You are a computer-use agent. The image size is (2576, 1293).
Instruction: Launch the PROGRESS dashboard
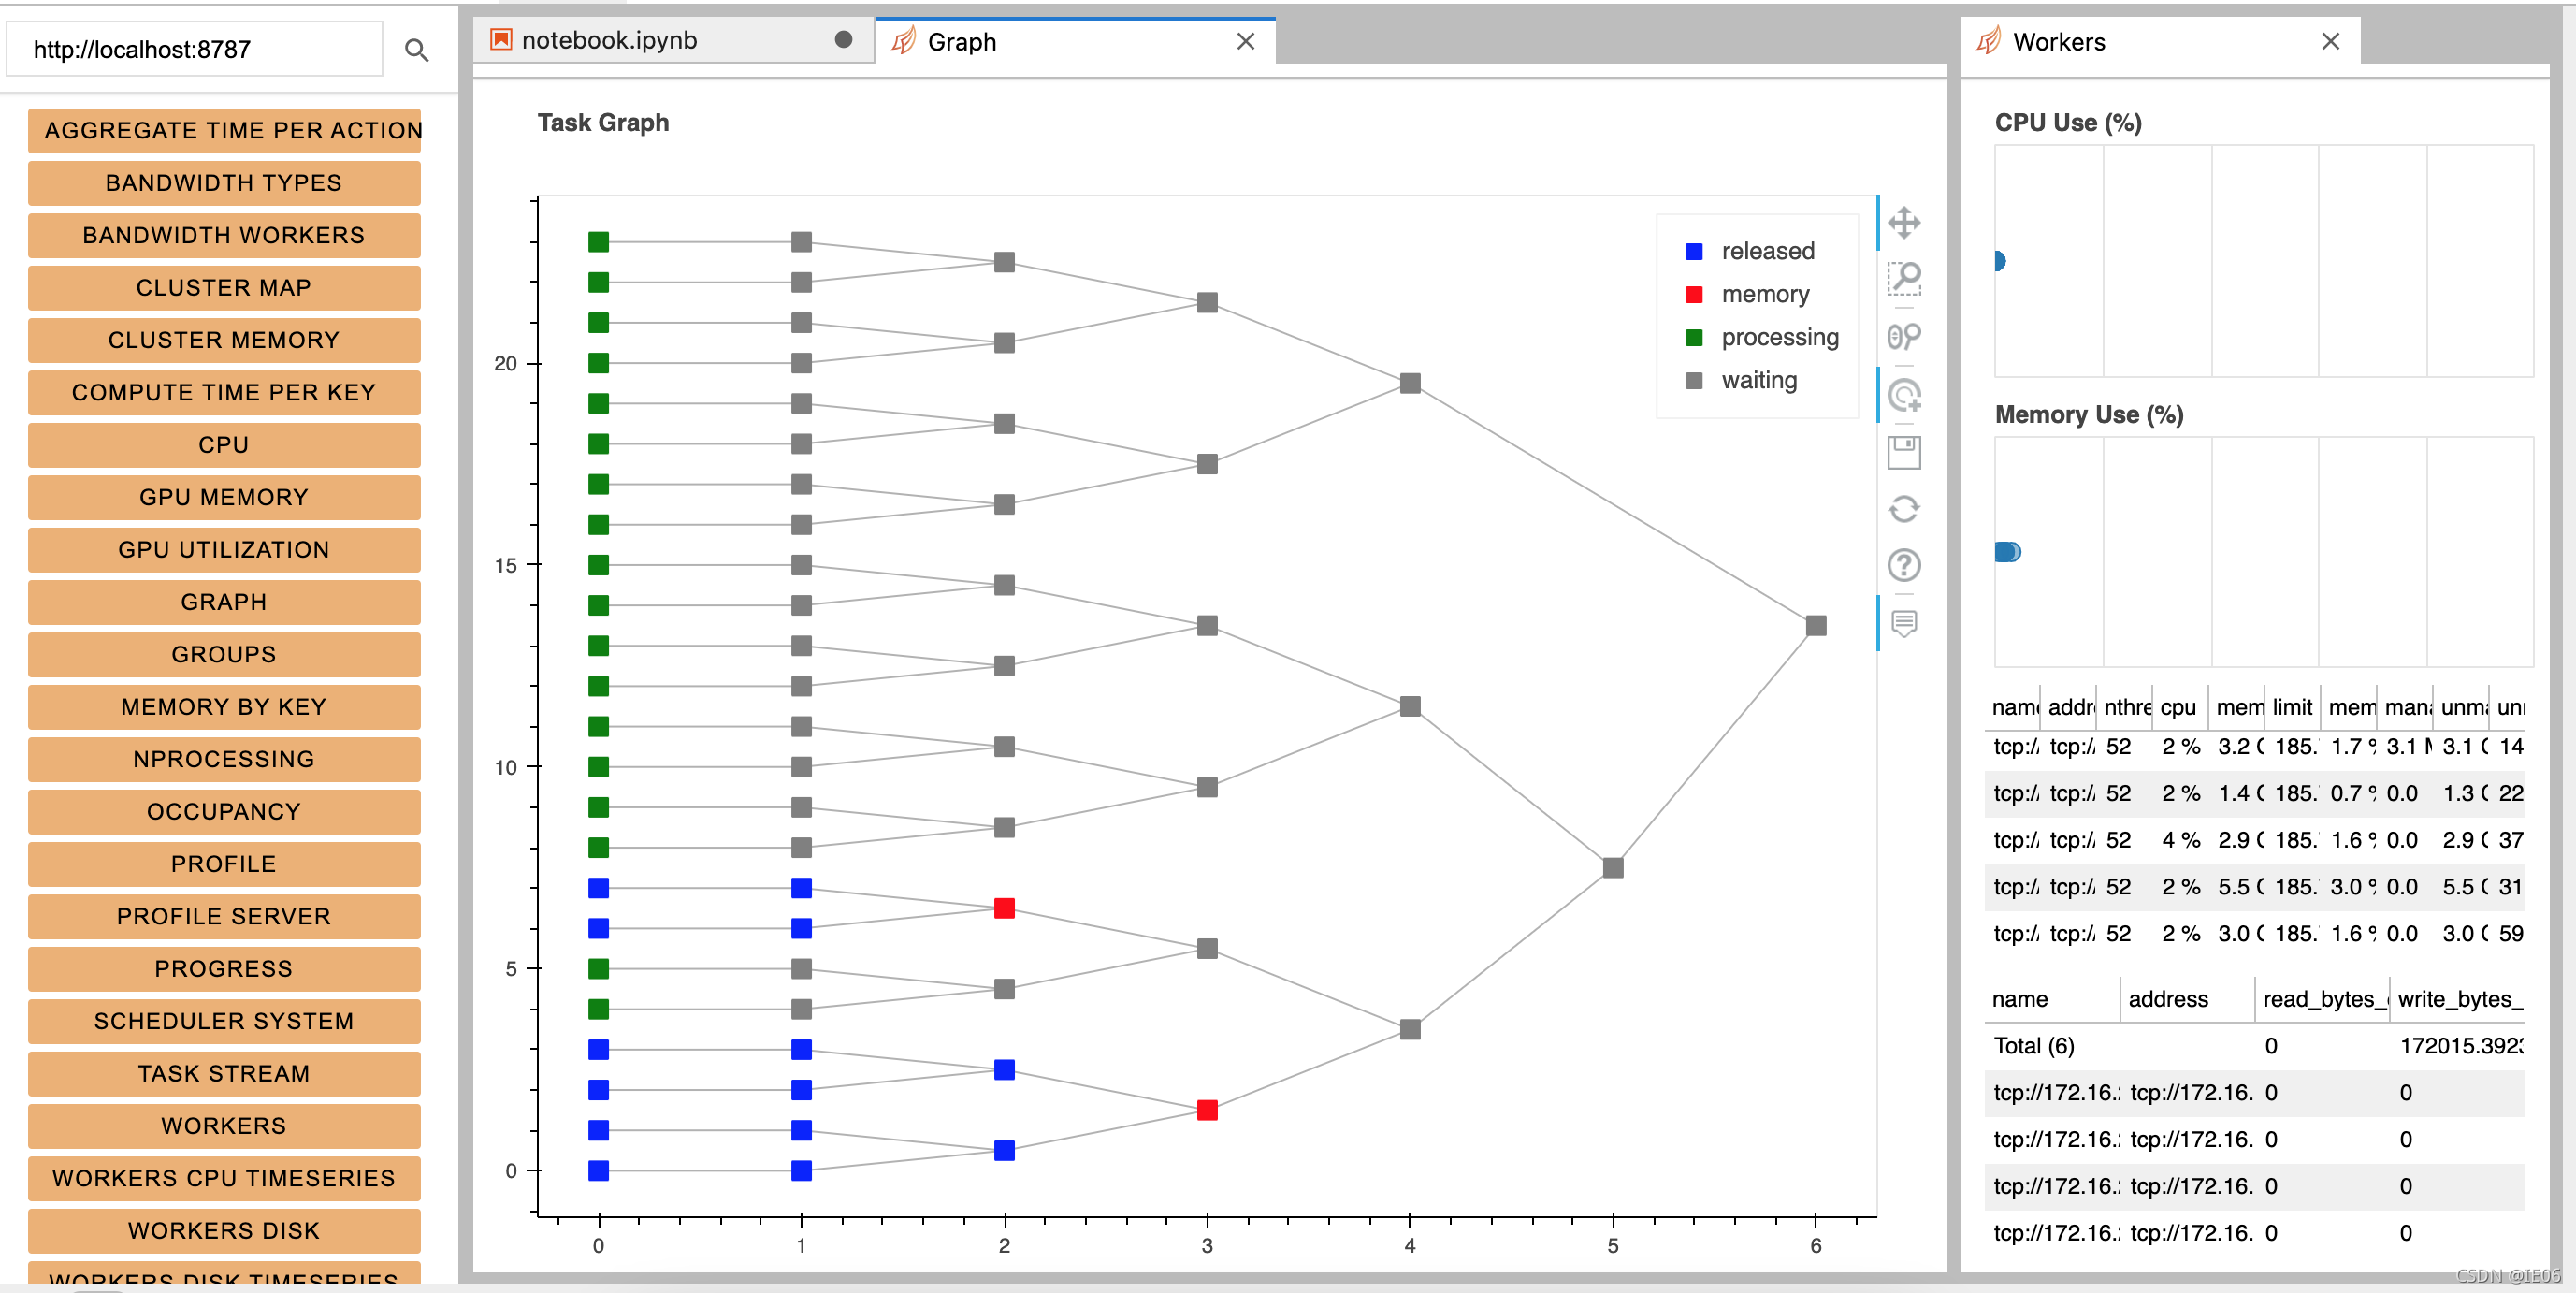(224, 968)
